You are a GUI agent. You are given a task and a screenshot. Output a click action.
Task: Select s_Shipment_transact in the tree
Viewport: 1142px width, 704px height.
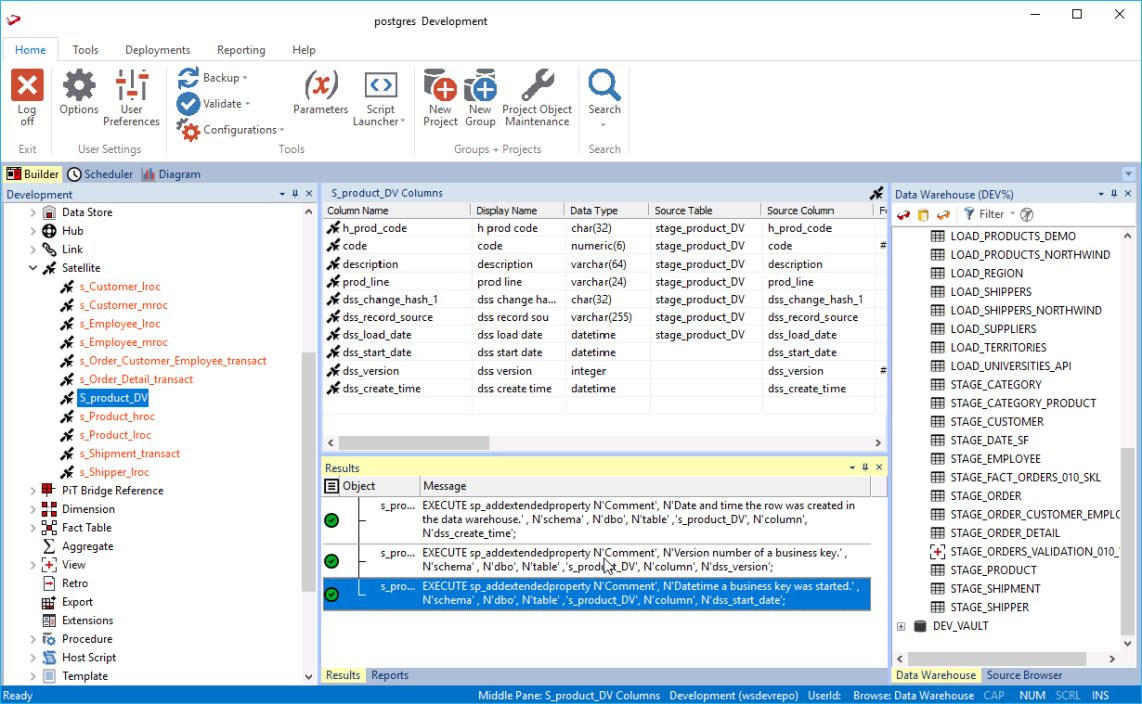pos(130,453)
